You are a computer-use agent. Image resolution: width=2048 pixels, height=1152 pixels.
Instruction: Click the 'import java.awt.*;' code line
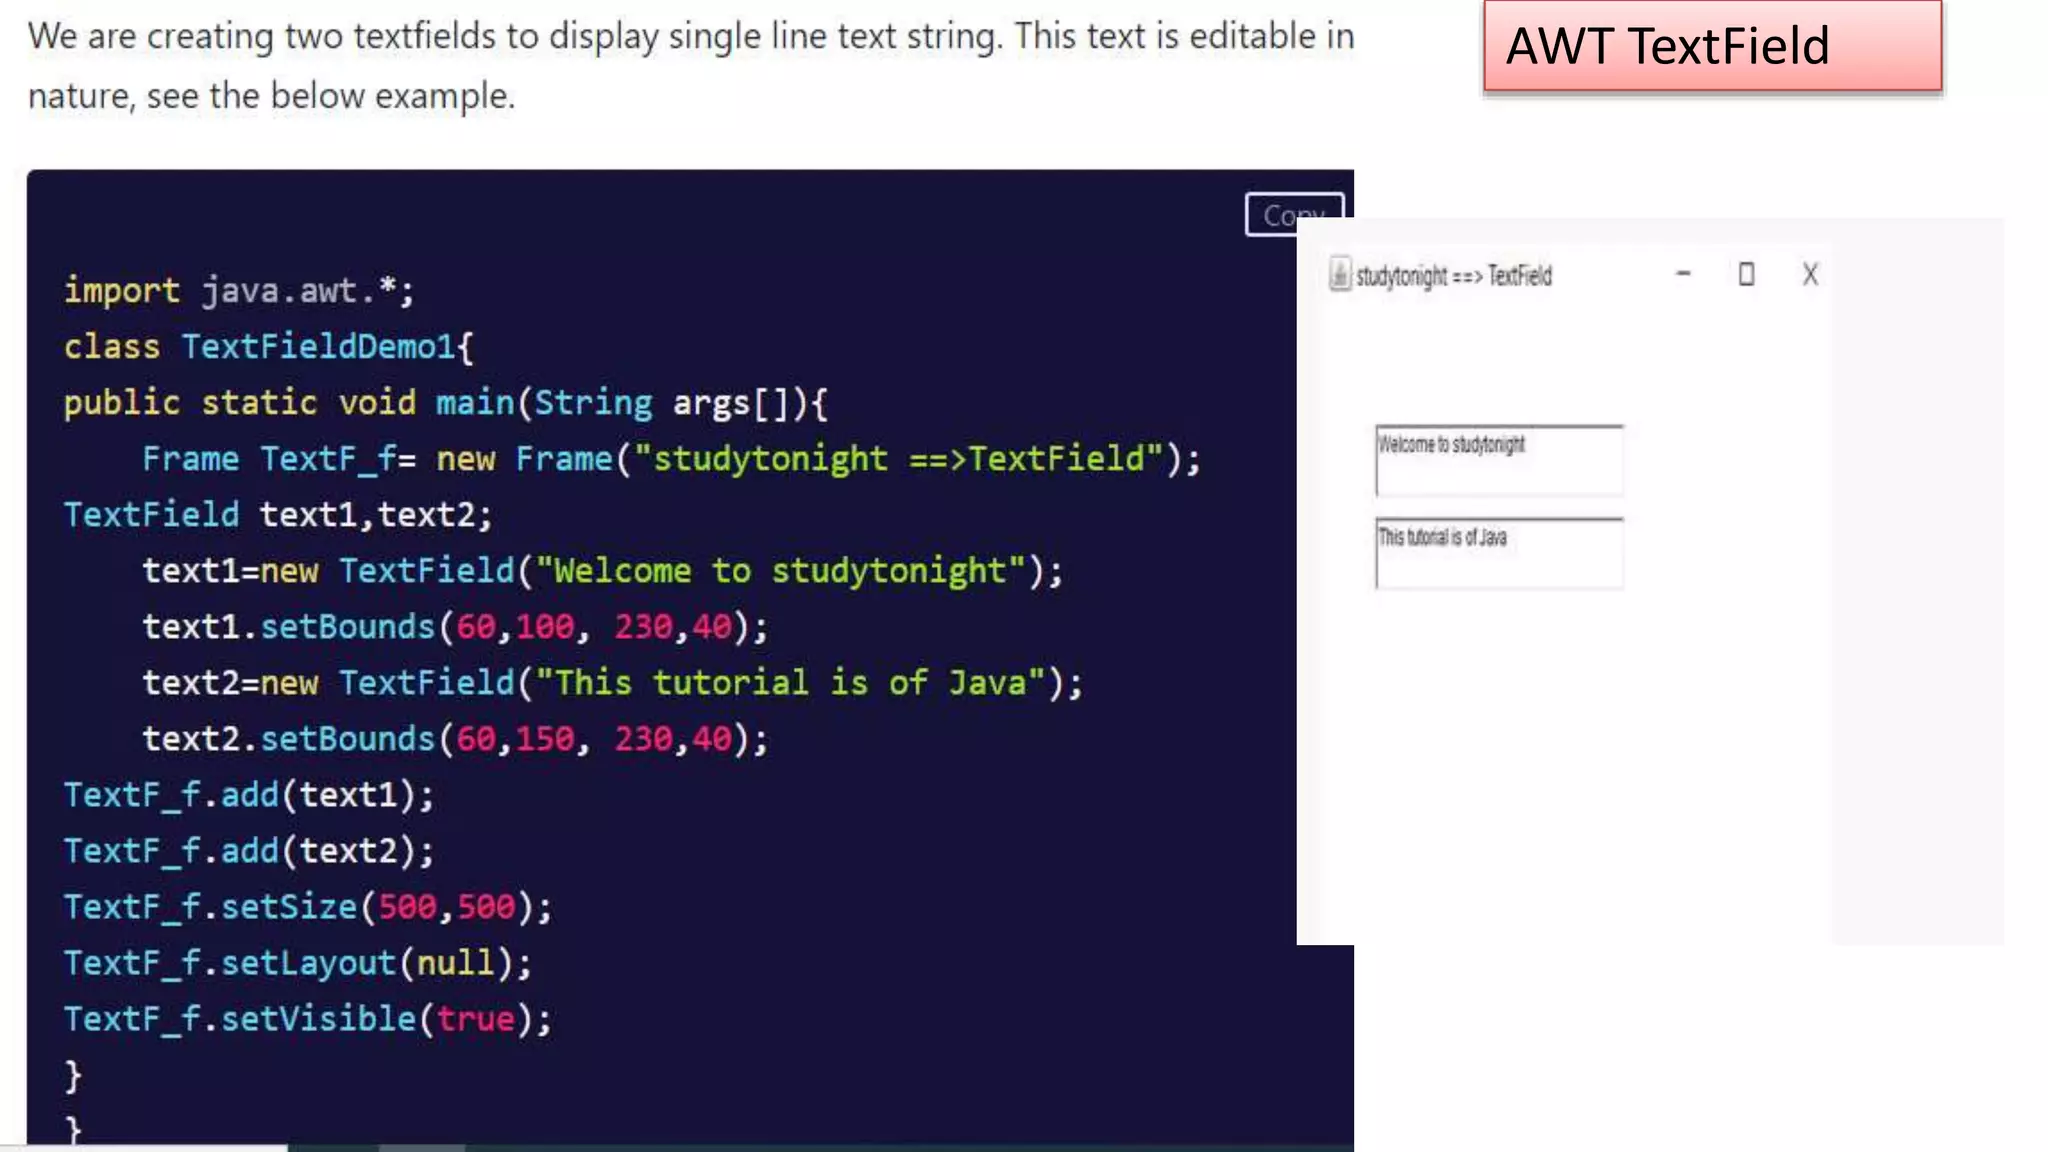[238, 290]
